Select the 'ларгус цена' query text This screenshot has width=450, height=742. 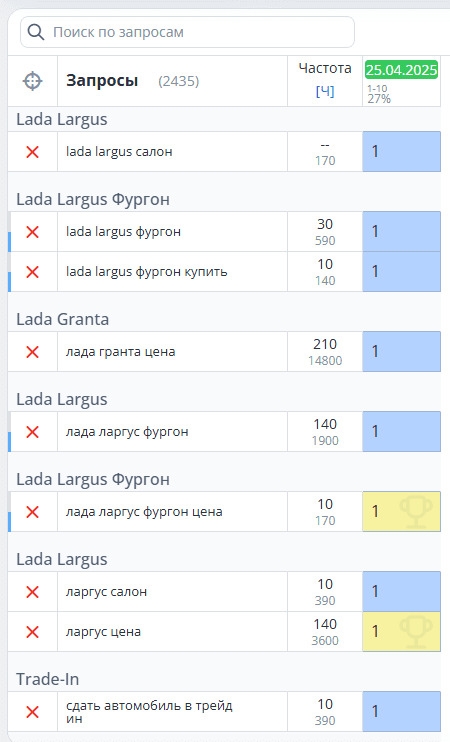tap(103, 632)
